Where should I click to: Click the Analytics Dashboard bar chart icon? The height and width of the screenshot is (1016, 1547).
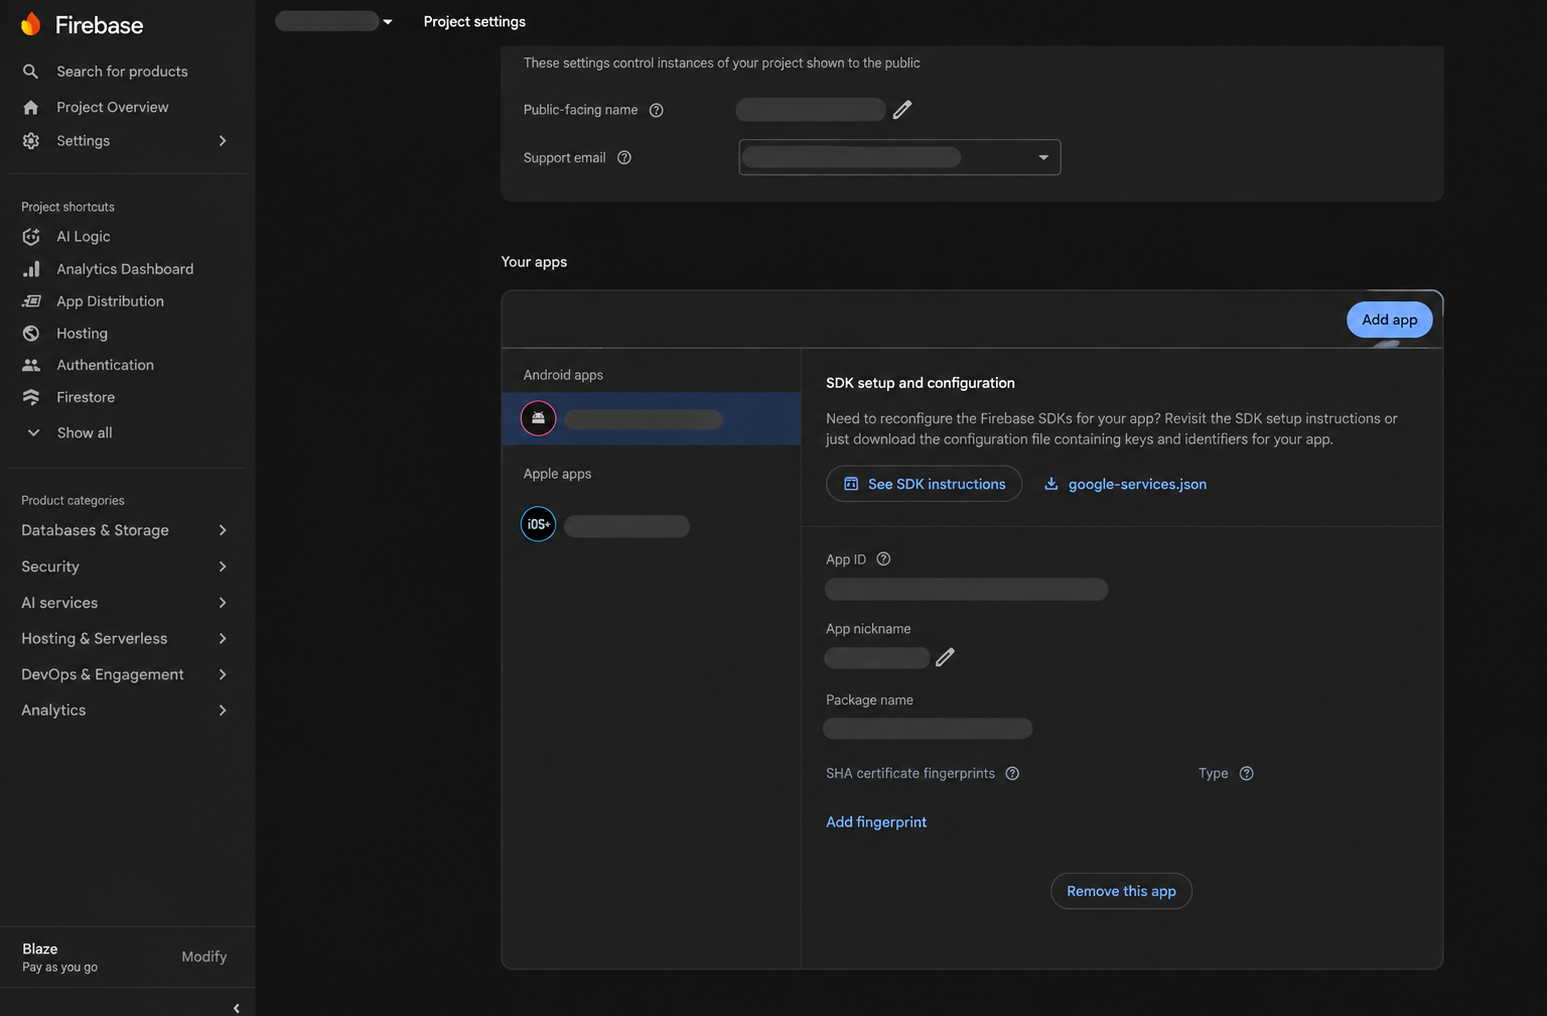pos(31,269)
